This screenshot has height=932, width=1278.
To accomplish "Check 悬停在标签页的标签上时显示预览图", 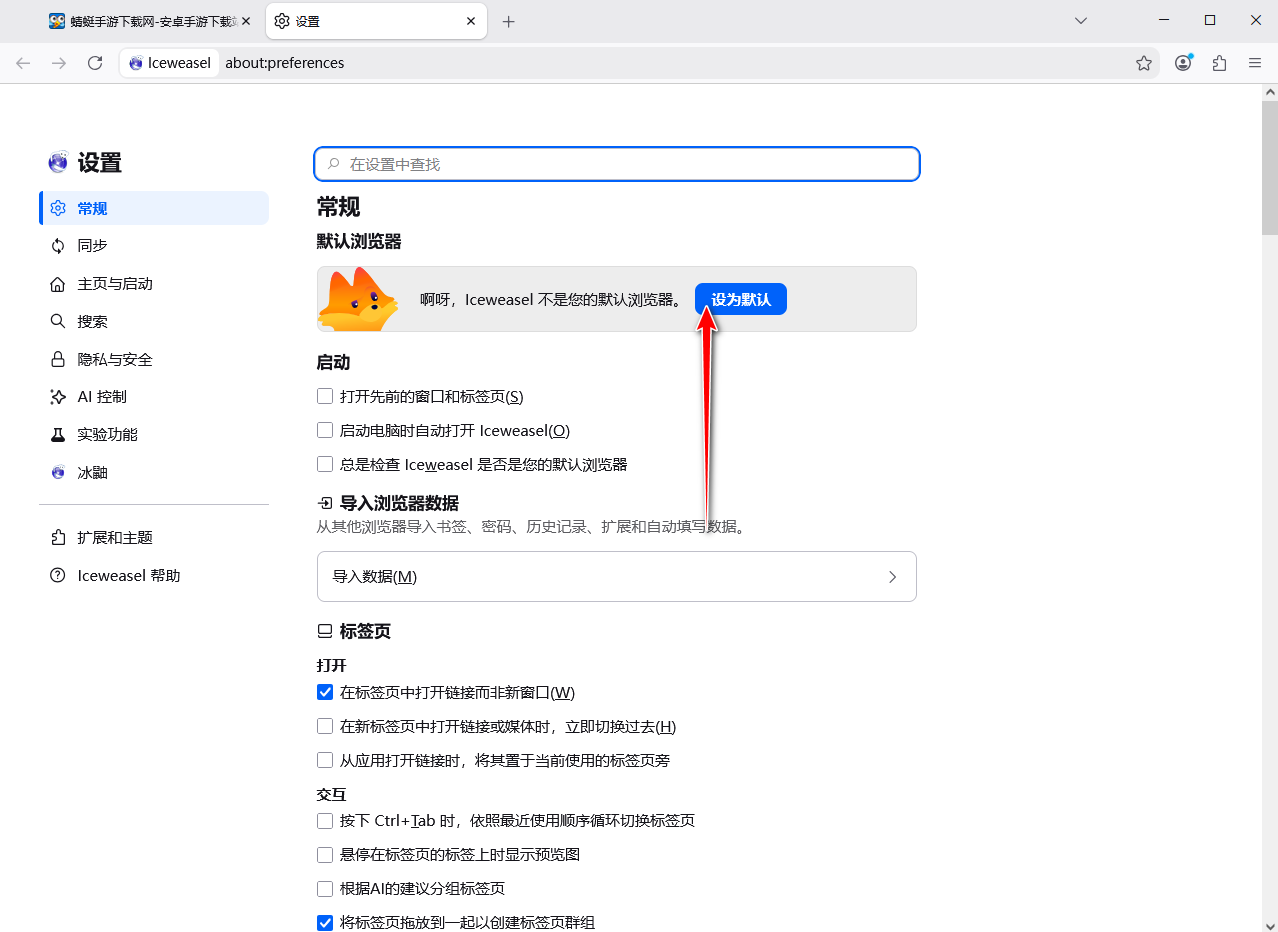I will [x=325, y=855].
